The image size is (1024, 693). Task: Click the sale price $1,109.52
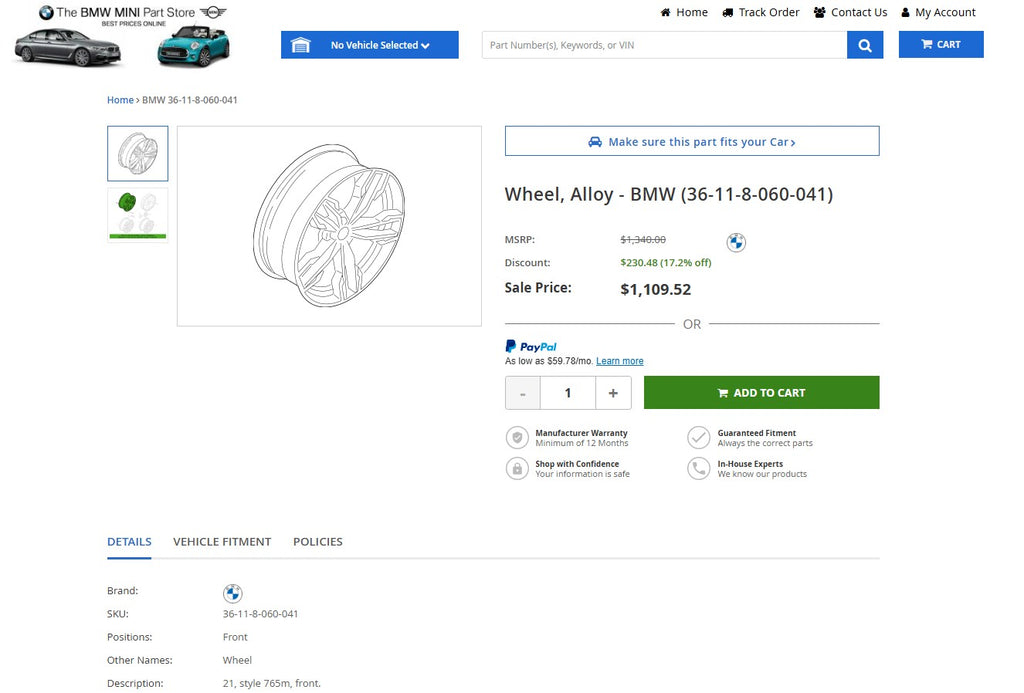(656, 289)
